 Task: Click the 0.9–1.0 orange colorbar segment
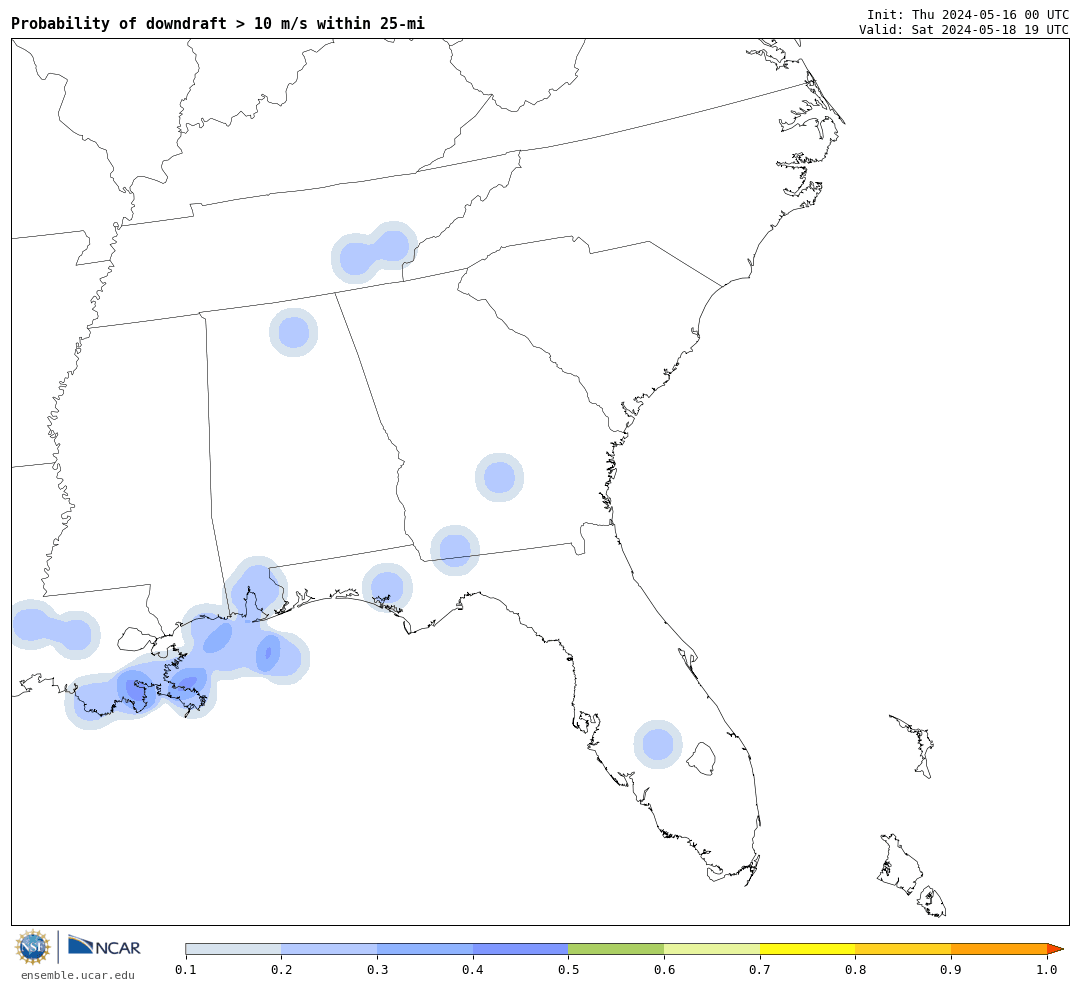999,949
